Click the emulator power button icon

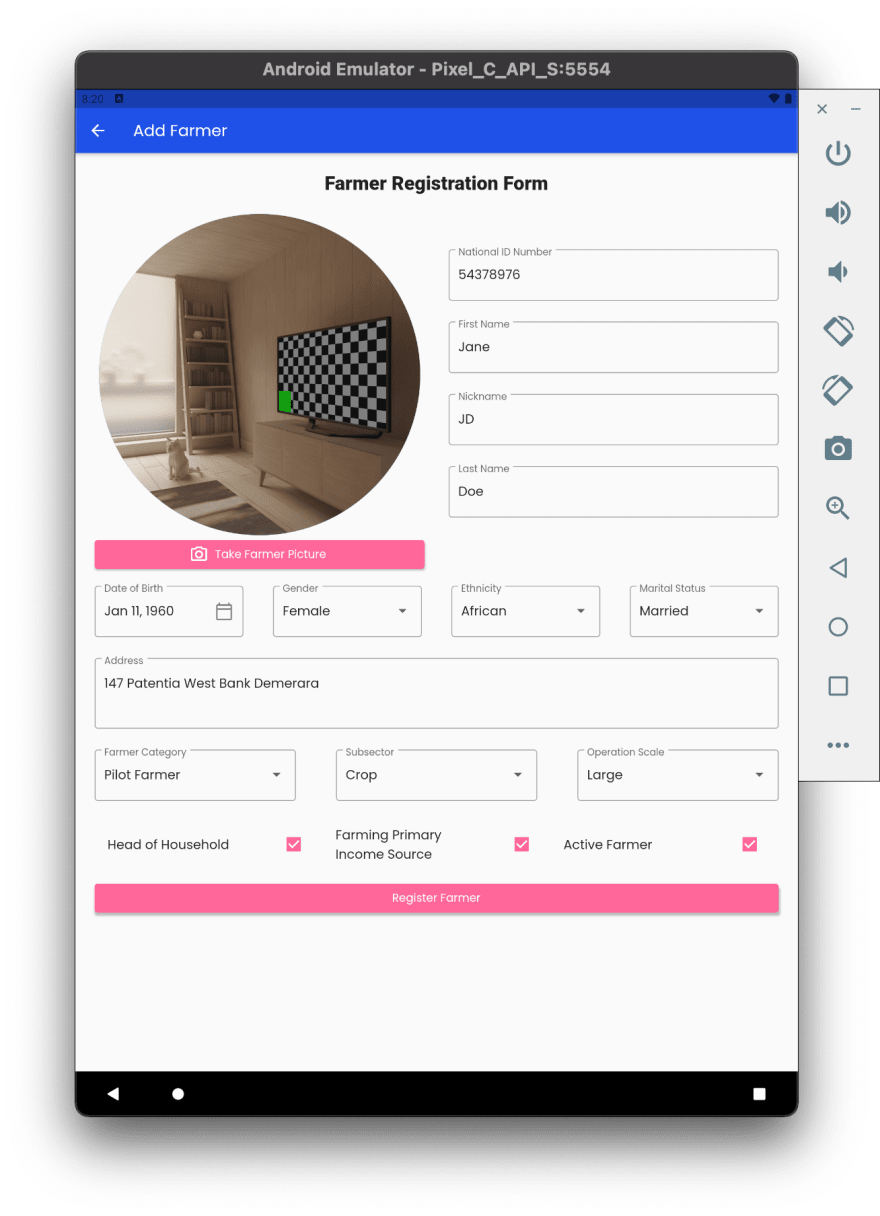[838, 153]
